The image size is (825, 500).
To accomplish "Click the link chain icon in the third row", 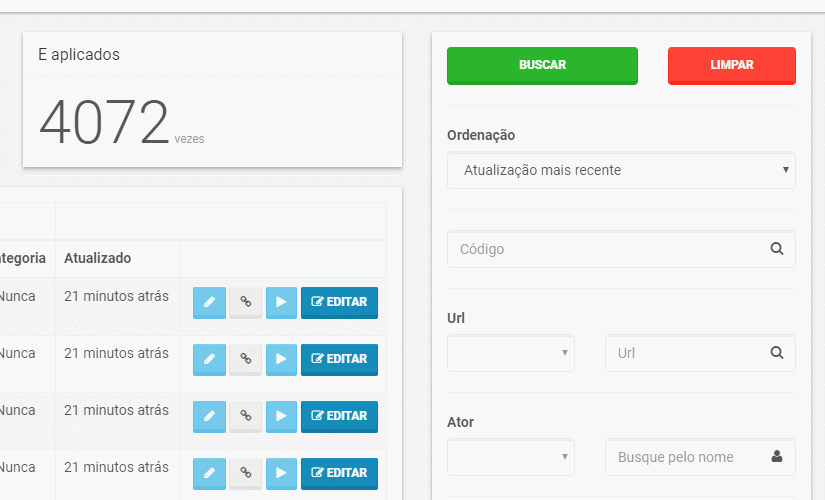I will tap(246, 416).
